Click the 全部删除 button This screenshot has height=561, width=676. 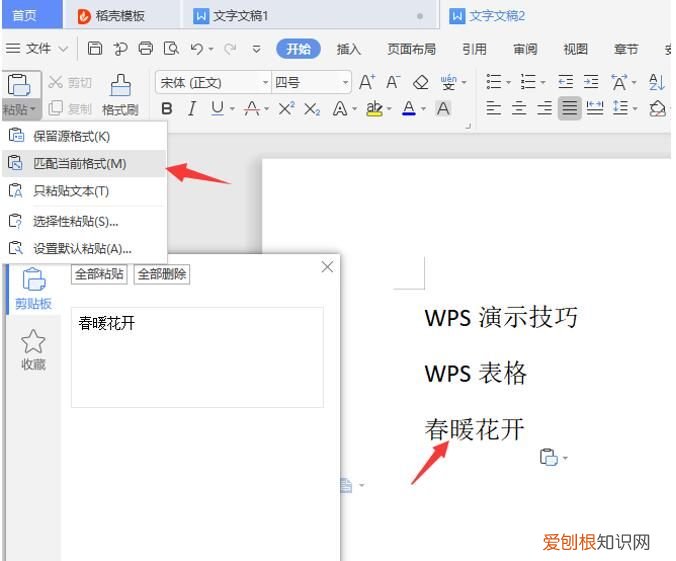[x=162, y=274]
